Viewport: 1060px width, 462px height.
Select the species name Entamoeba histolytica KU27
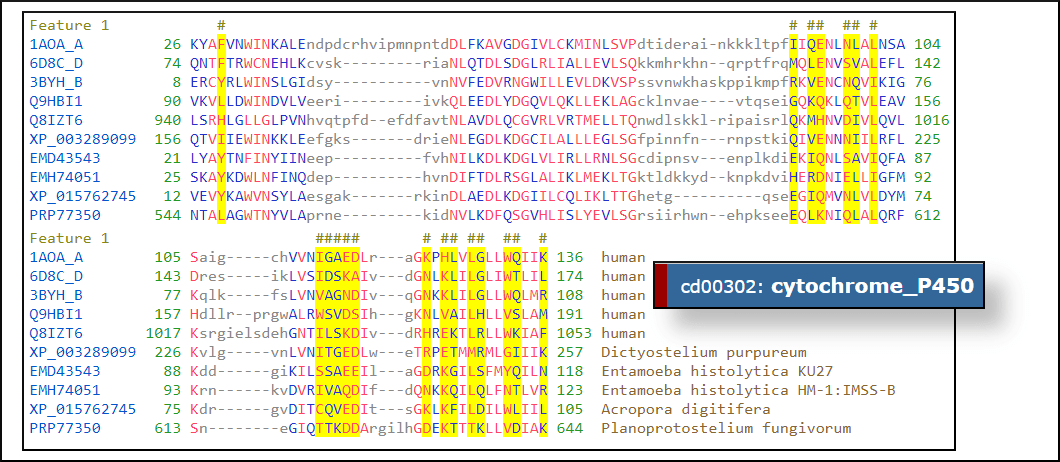click(717, 371)
